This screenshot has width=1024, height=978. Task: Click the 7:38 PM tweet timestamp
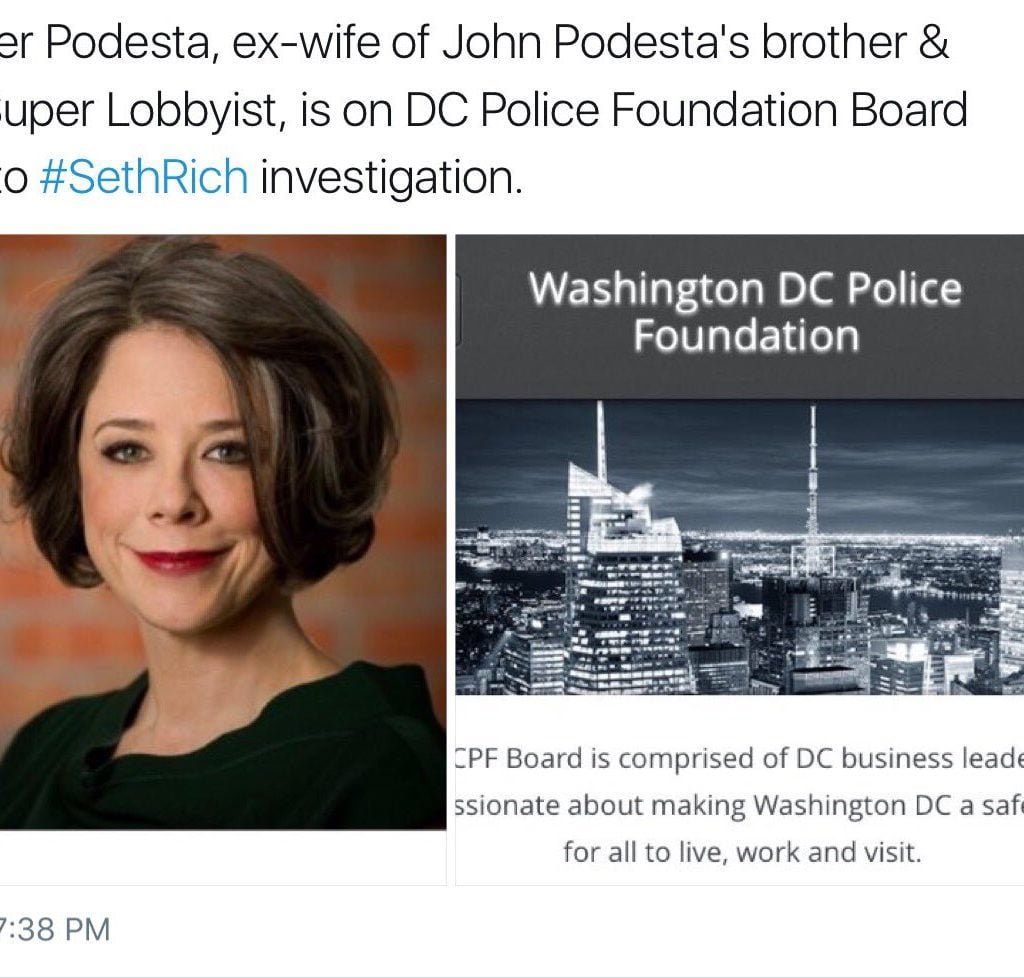tap(56, 930)
